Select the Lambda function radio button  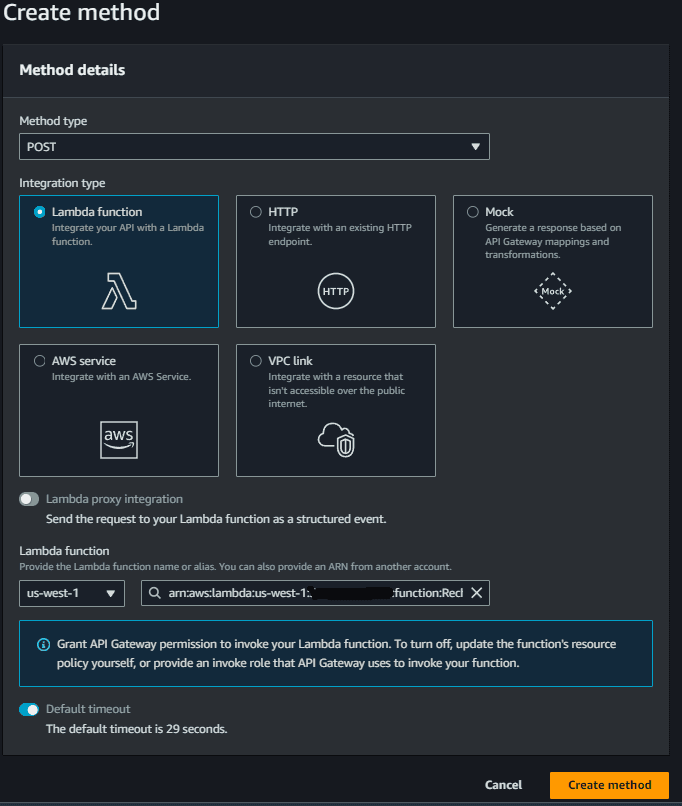tap(40, 212)
